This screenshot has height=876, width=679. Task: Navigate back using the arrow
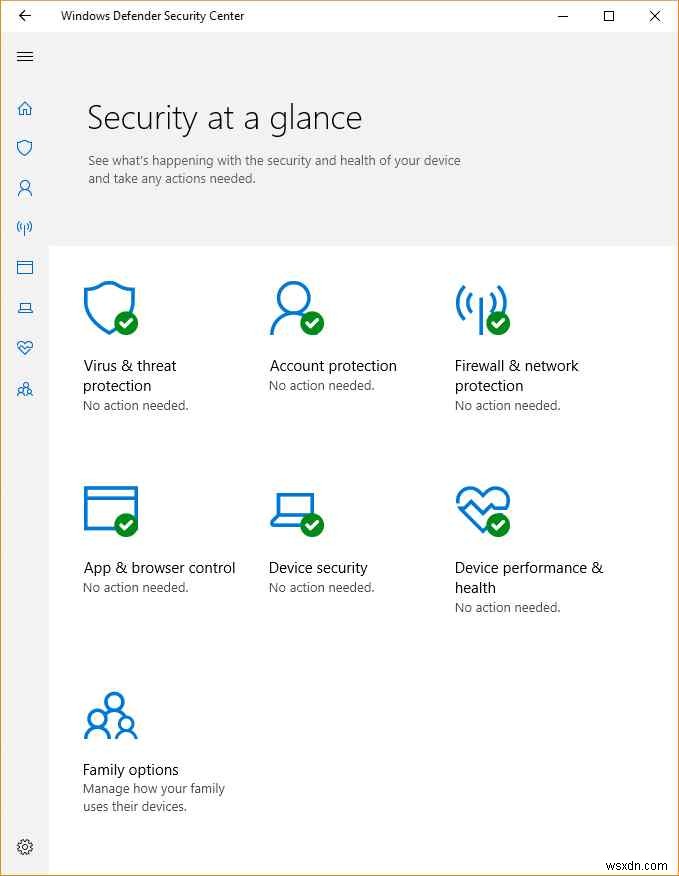(x=24, y=16)
